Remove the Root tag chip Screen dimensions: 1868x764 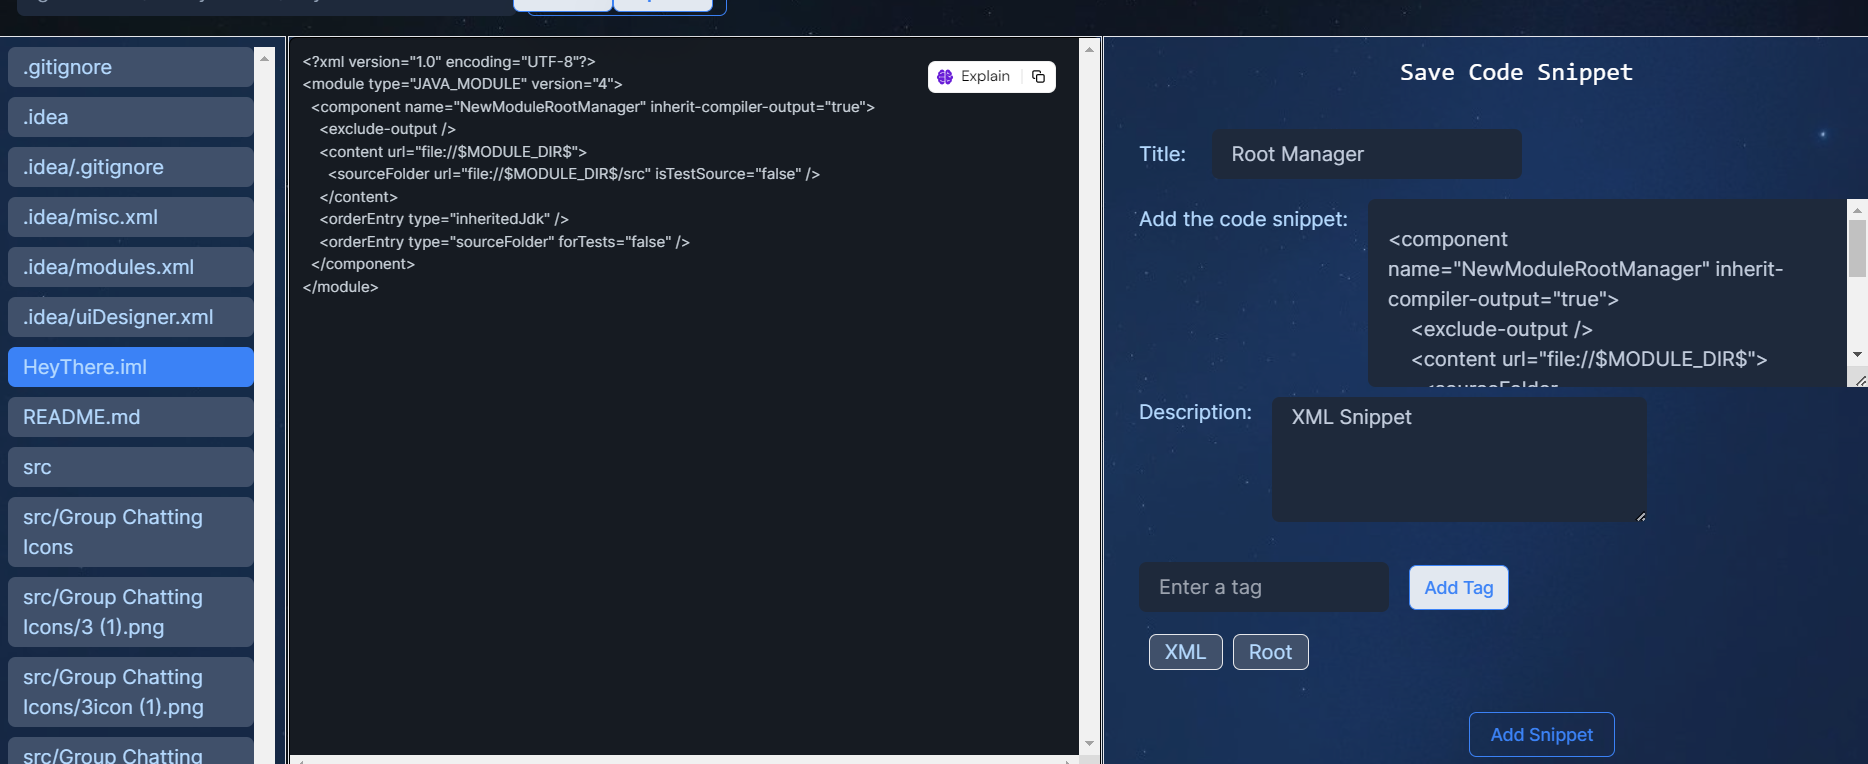pyautogui.click(x=1270, y=652)
